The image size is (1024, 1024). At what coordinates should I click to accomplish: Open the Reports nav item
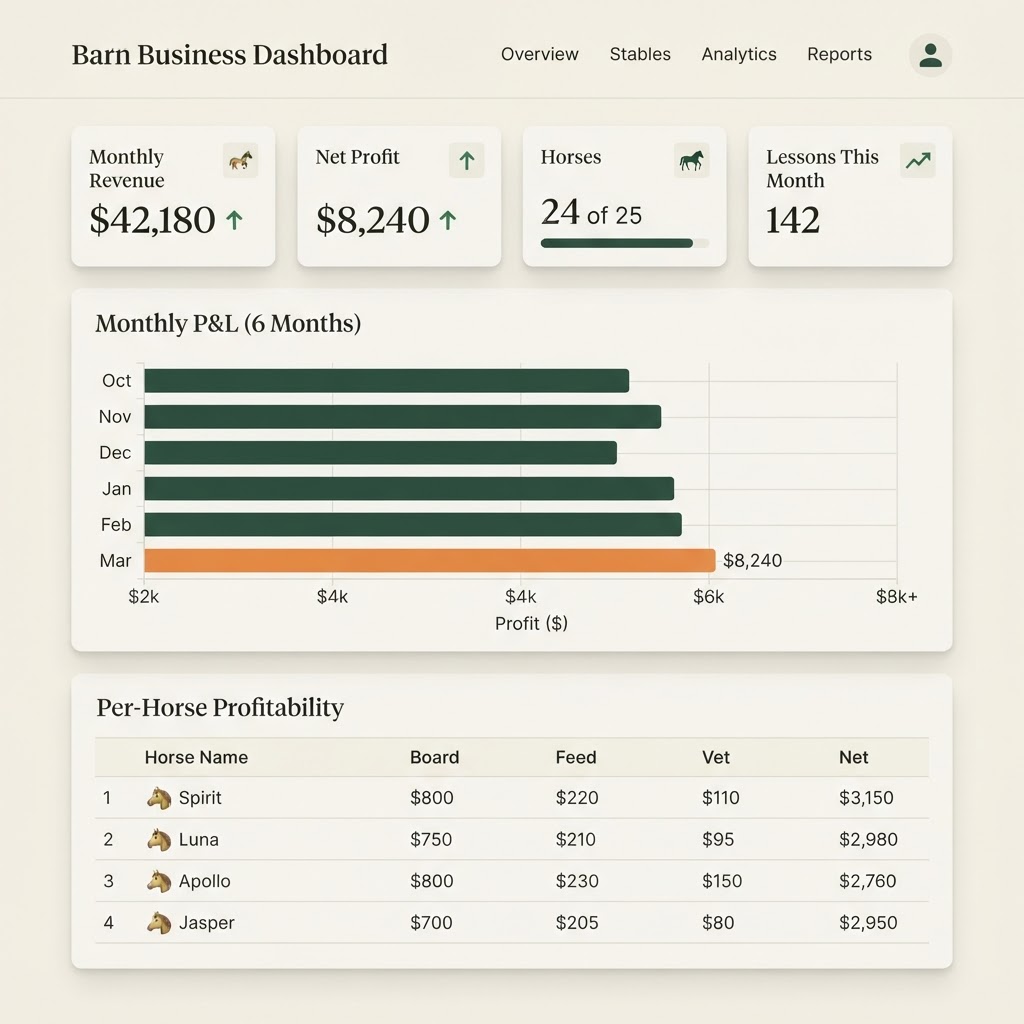839,54
